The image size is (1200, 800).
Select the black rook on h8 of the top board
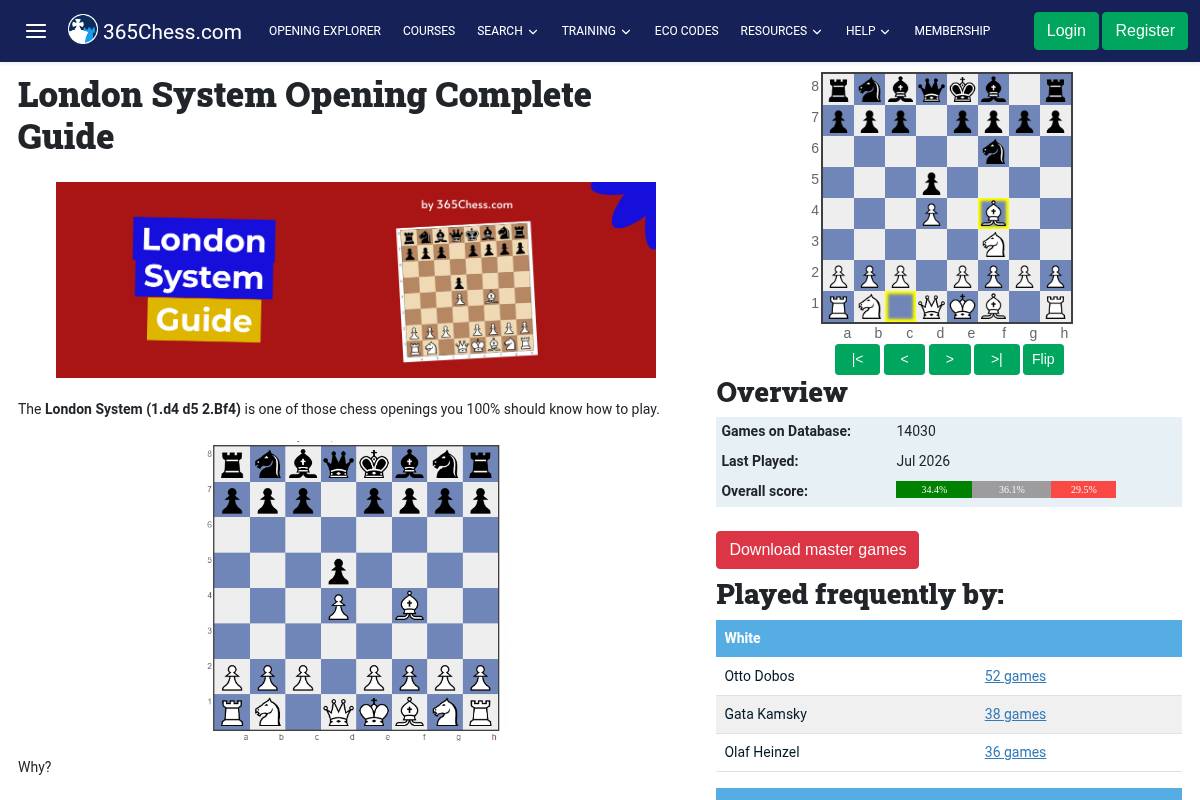[1055, 89]
